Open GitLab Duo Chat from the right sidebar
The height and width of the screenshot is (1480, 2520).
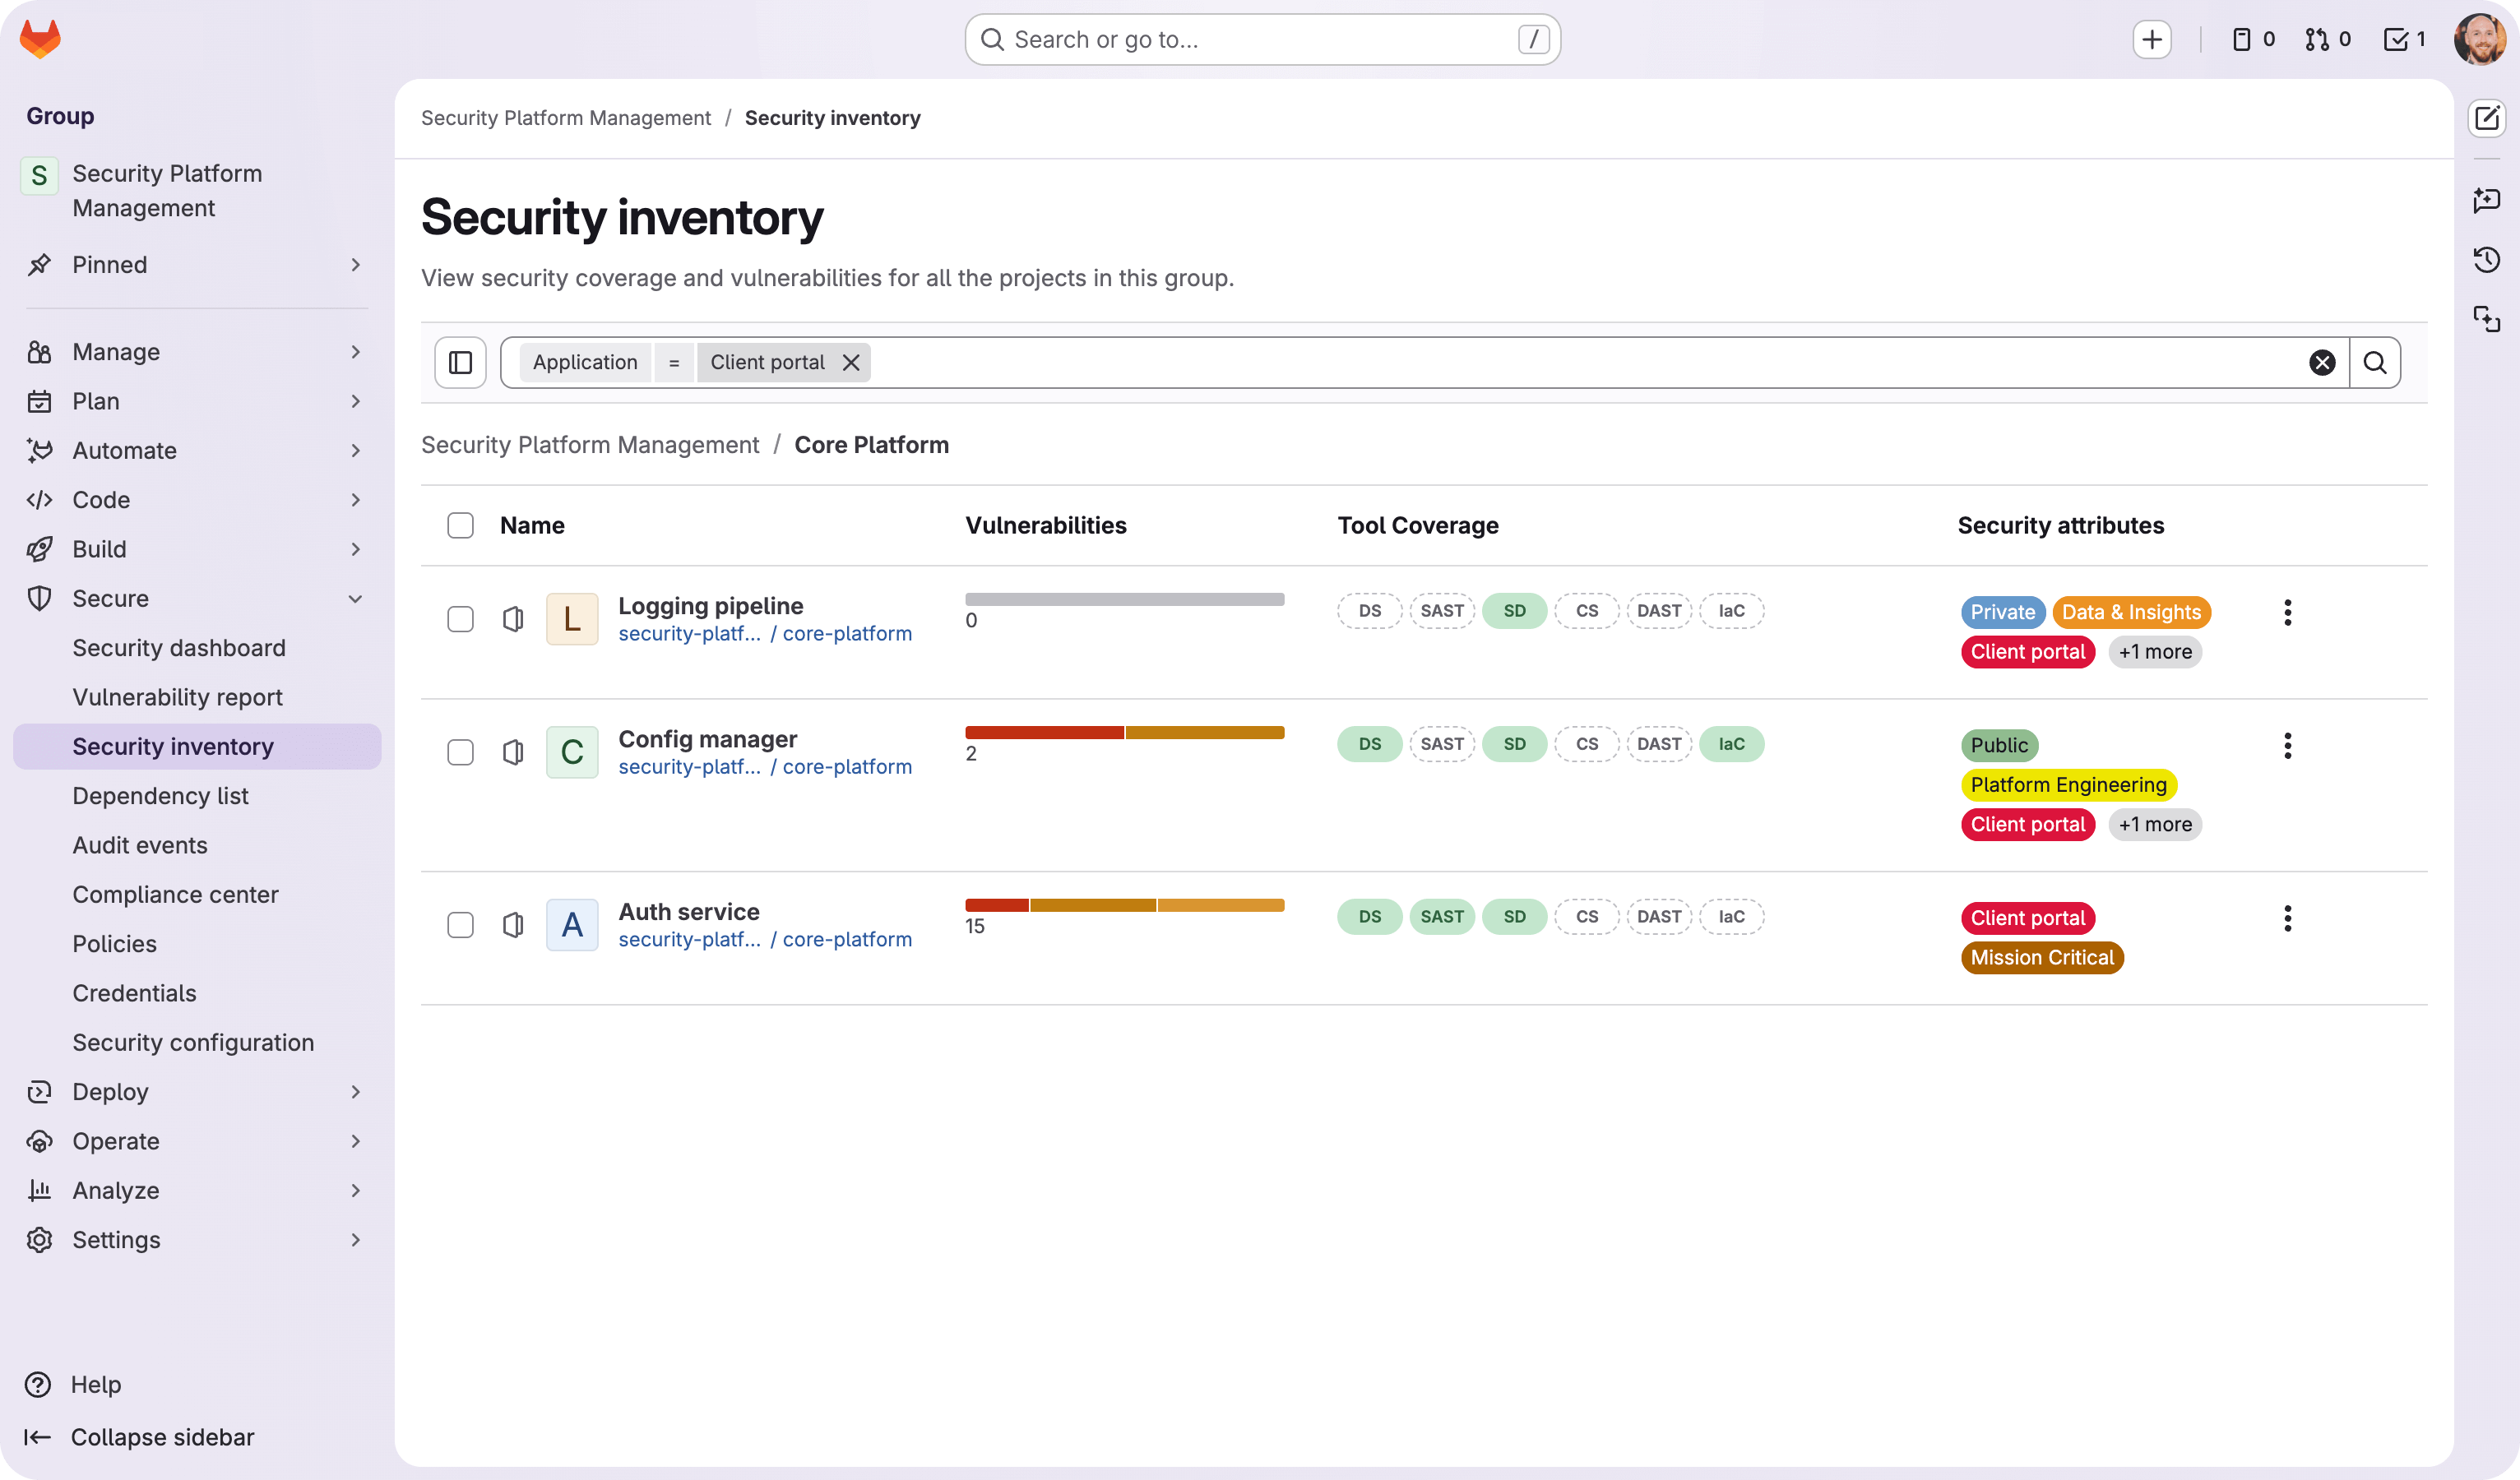(2487, 199)
